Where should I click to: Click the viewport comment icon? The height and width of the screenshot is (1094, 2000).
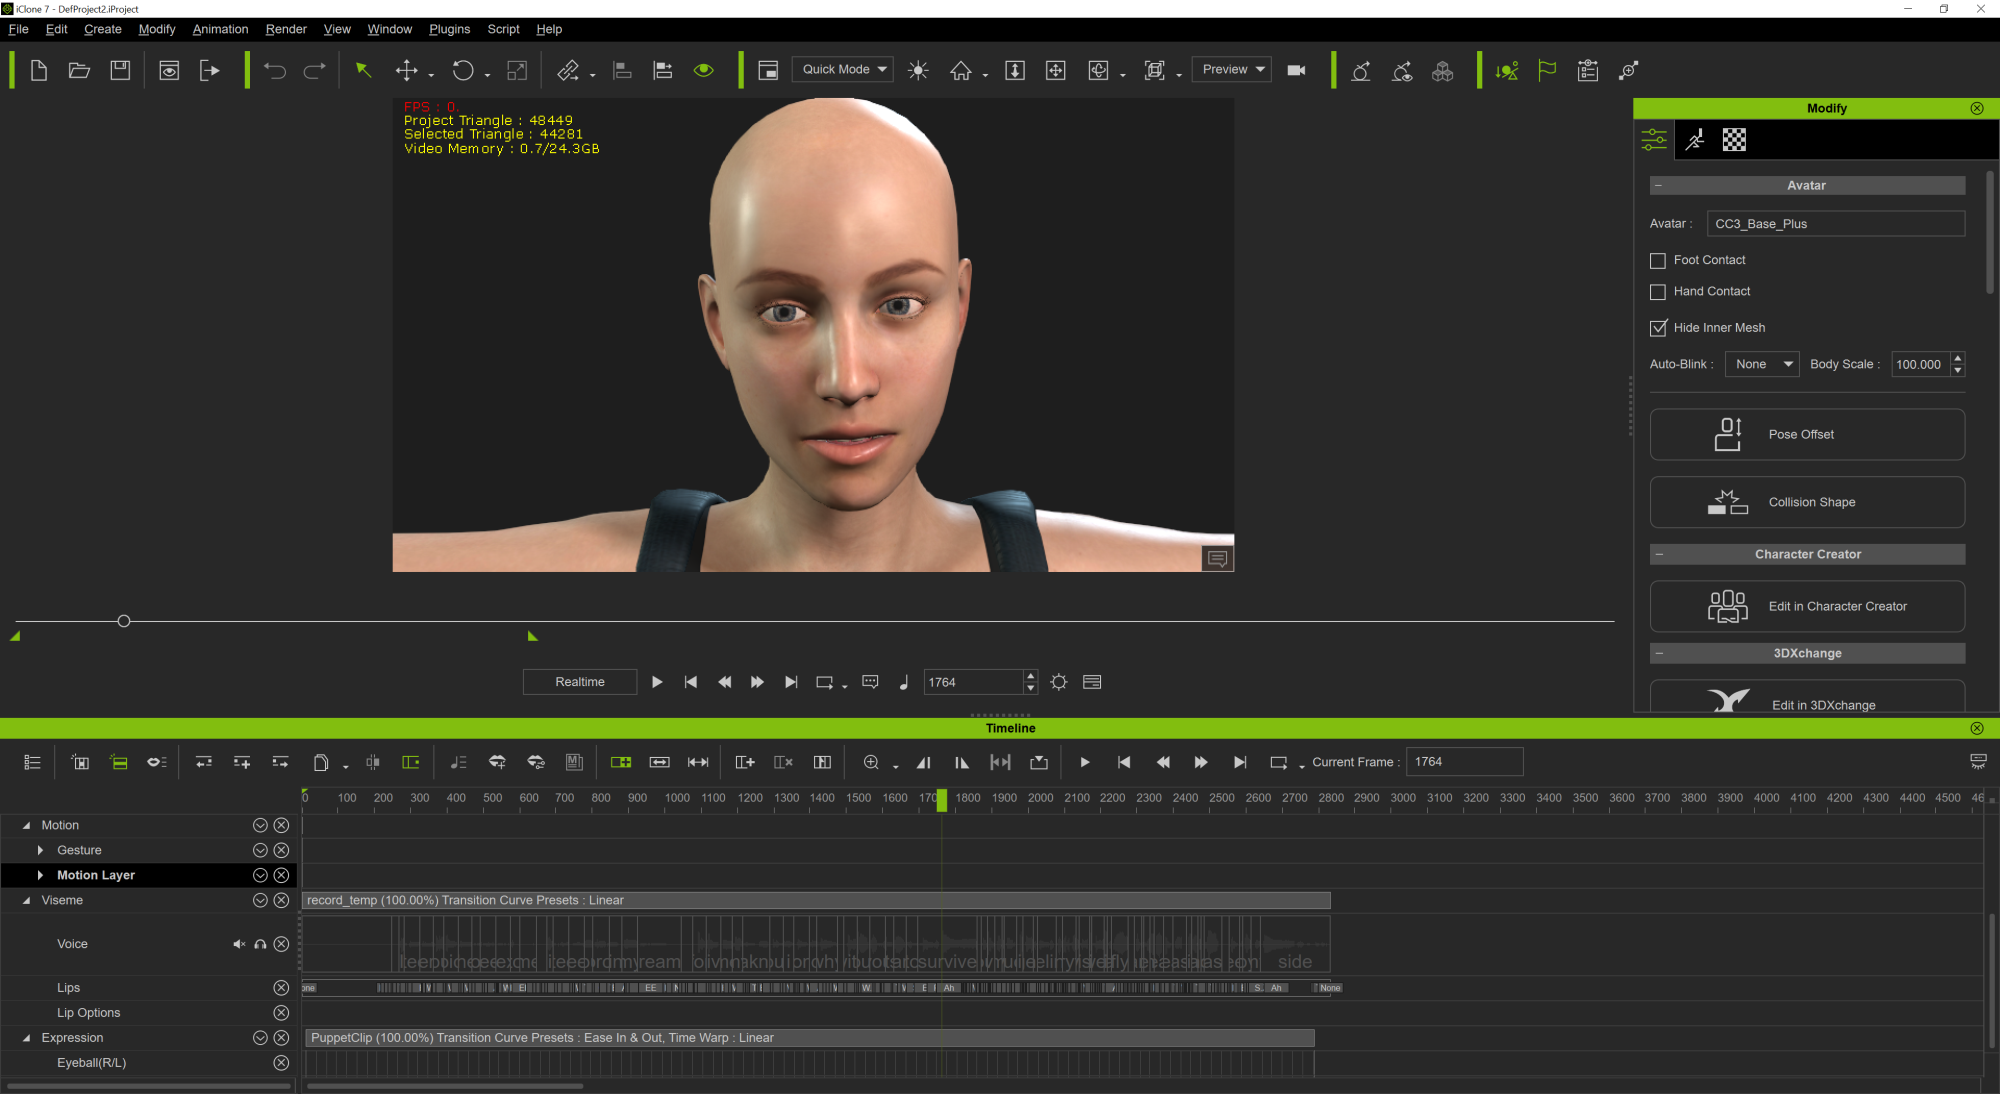click(x=1217, y=559)
